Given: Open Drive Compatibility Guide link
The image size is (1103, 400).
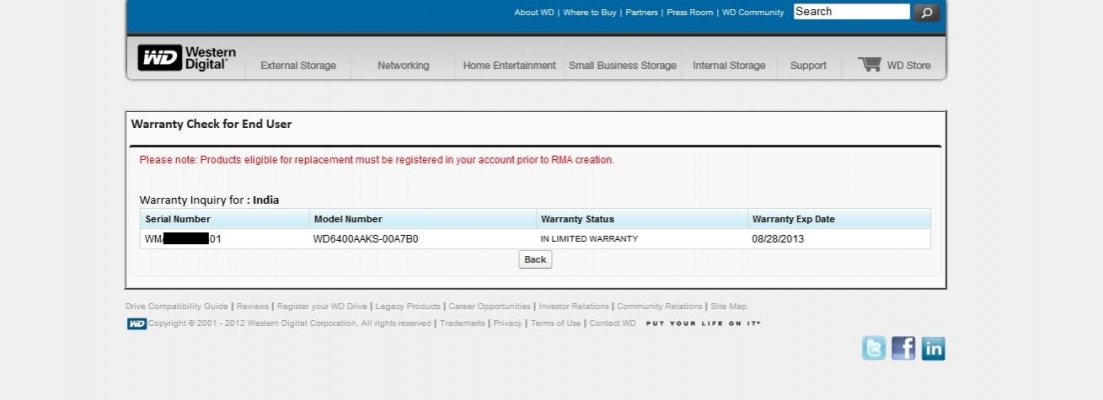Looking at the screenshot, I should tap(177, 307).
